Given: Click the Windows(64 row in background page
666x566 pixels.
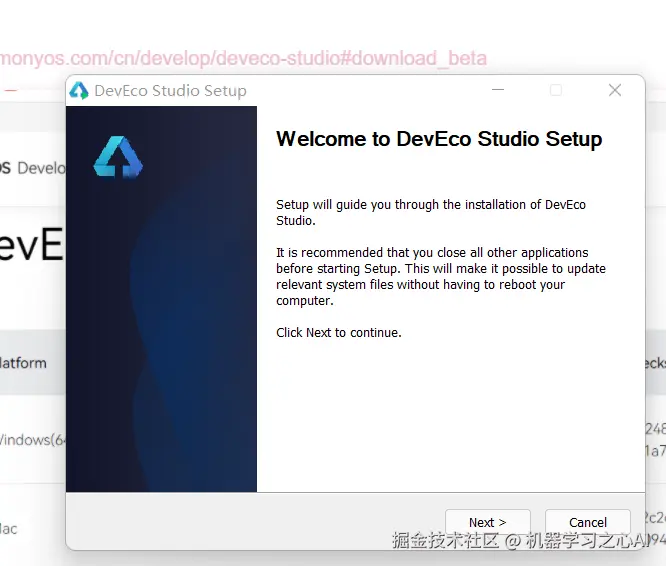Looking at the screenshot, I should click(x=32, y=439).
